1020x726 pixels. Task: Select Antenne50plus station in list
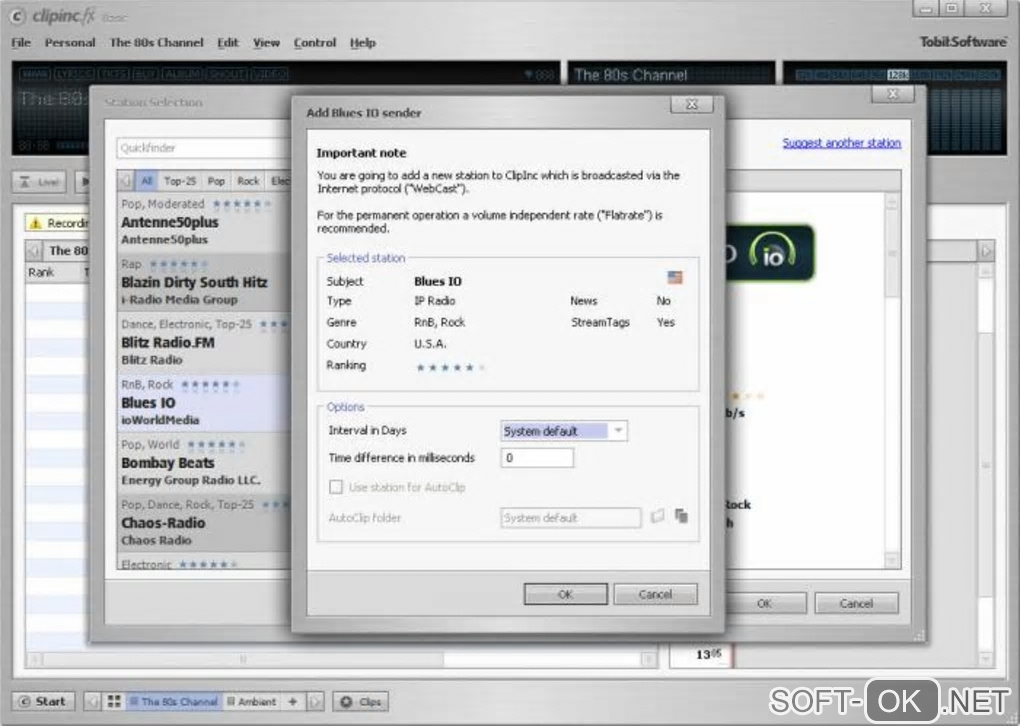coord(204,222)
